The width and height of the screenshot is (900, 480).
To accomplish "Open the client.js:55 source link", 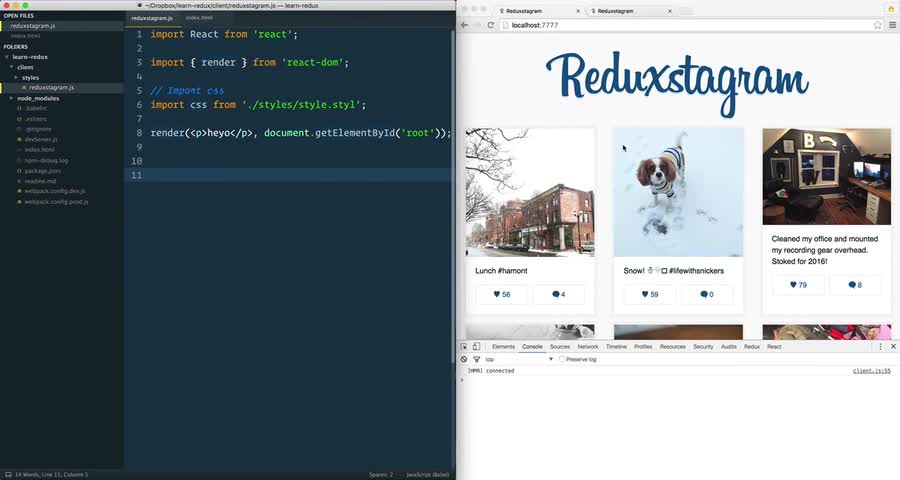I will pyautogui.click(x=872, y=371).
